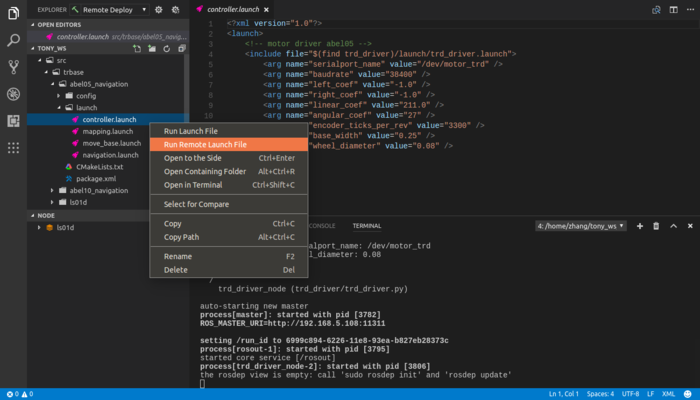Click the smiley feedback icon in status bar

point(688,394)
